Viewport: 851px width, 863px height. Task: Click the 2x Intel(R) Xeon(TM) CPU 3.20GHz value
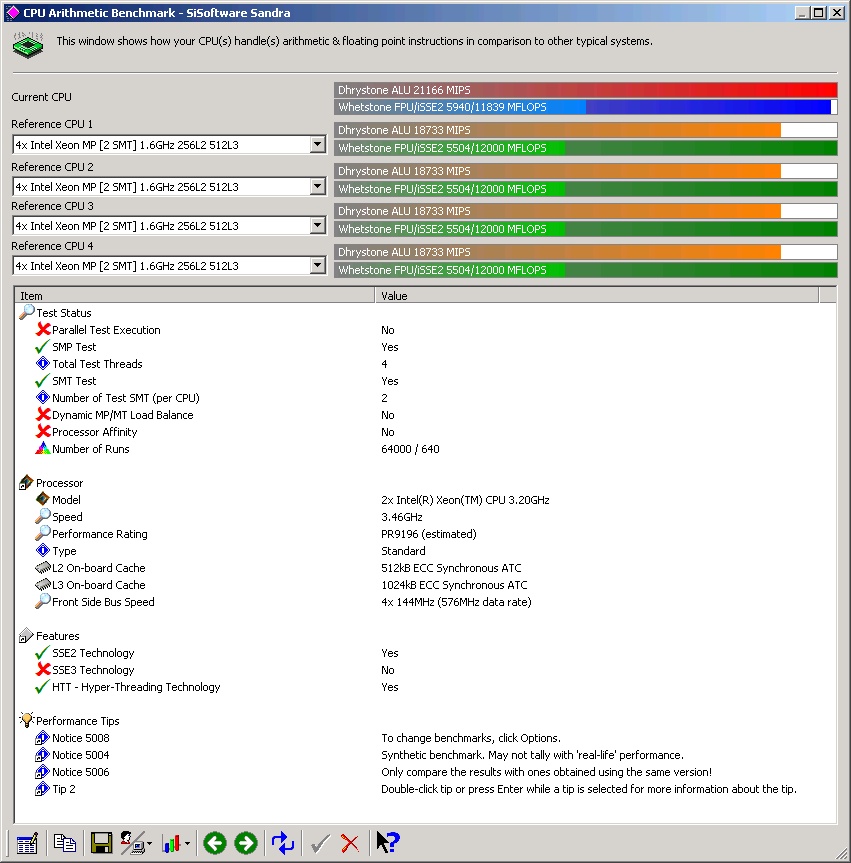tap(465, 500)
